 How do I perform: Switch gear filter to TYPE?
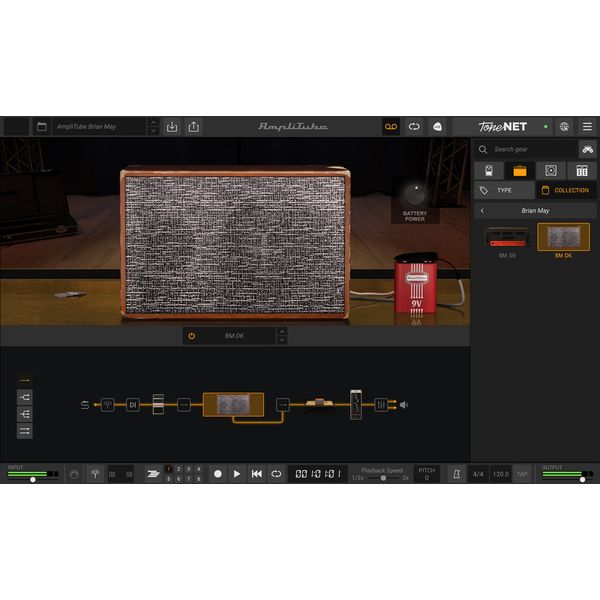[504, 190]
